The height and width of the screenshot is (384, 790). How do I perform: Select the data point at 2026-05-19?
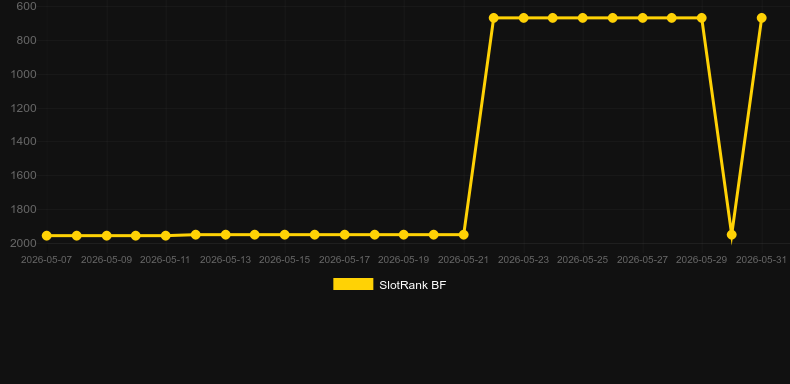(x=404, y=235)
